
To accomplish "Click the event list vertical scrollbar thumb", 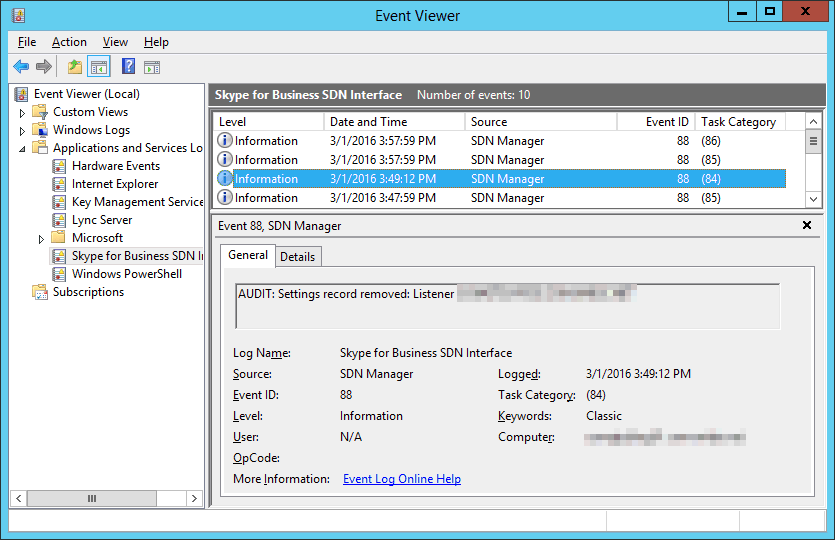I will coord(813,142).
